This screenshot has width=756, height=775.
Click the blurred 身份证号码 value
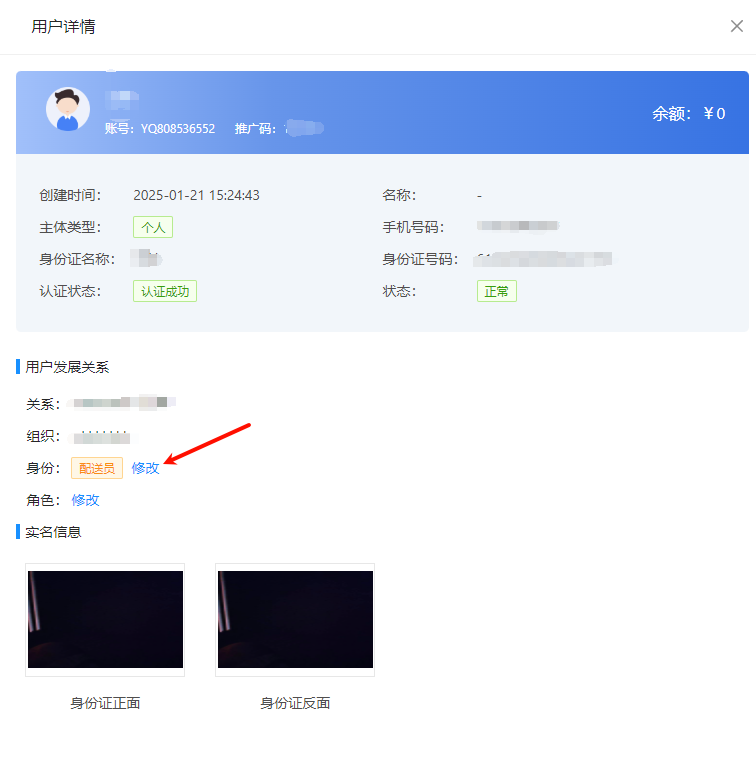pyautogui.click(x=543, y=259)
